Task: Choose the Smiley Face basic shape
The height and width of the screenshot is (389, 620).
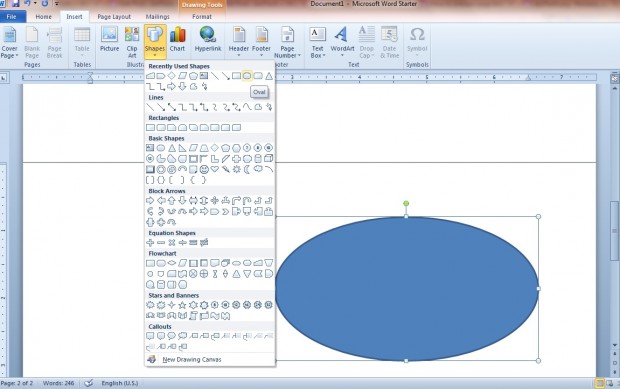Action: pos(204,169)
